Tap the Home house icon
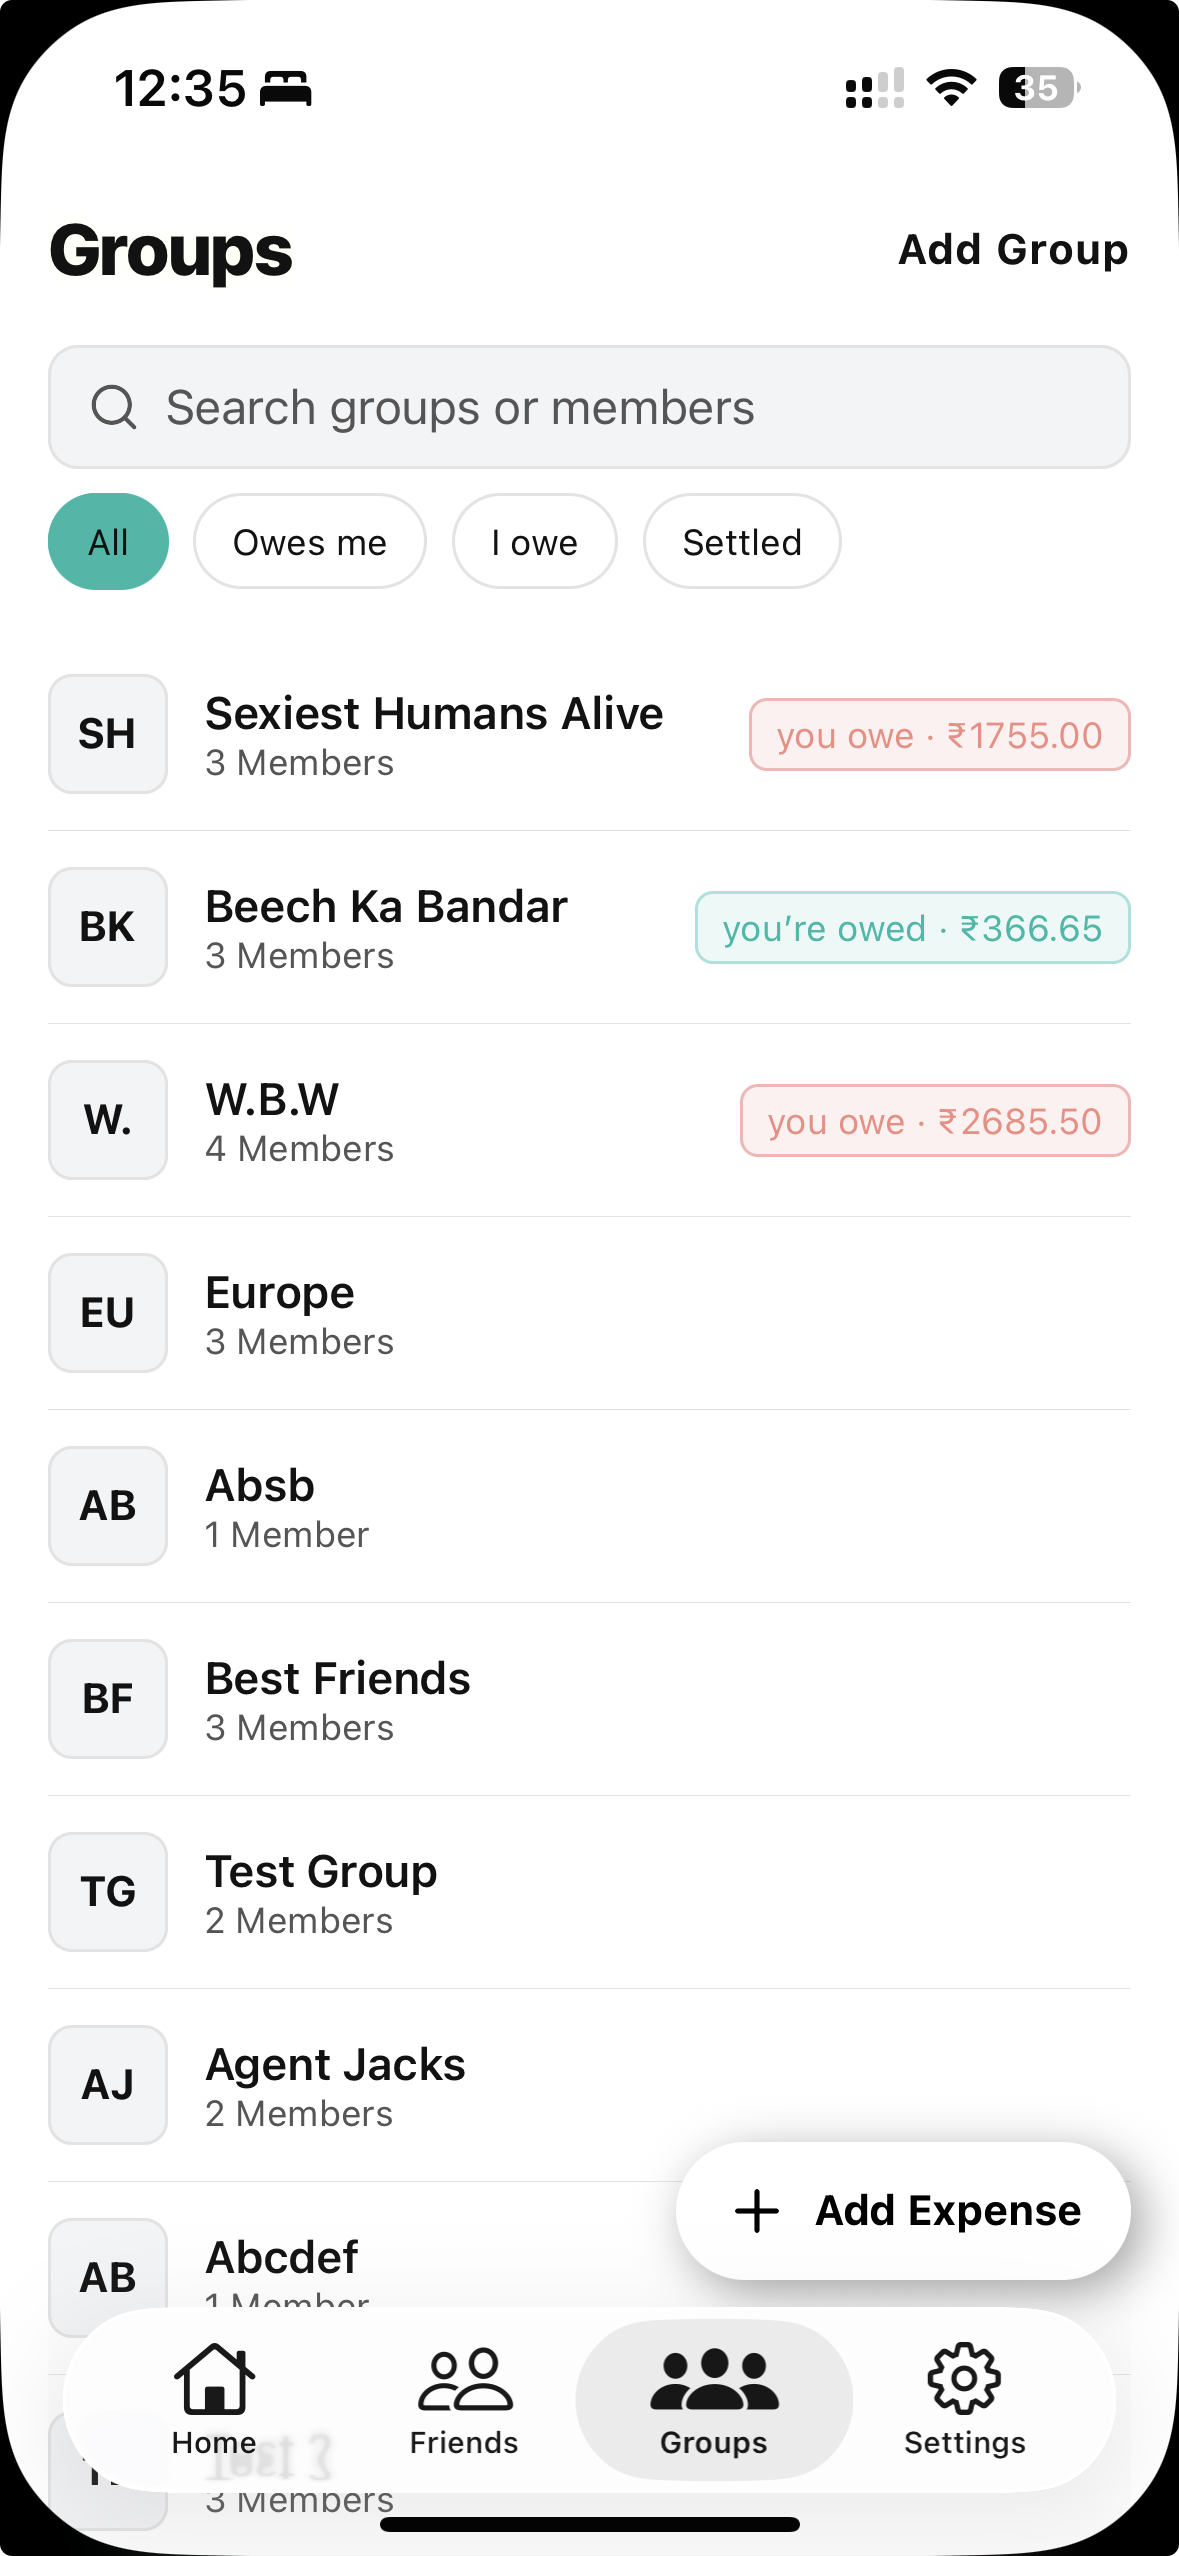 coord(214,2378)
